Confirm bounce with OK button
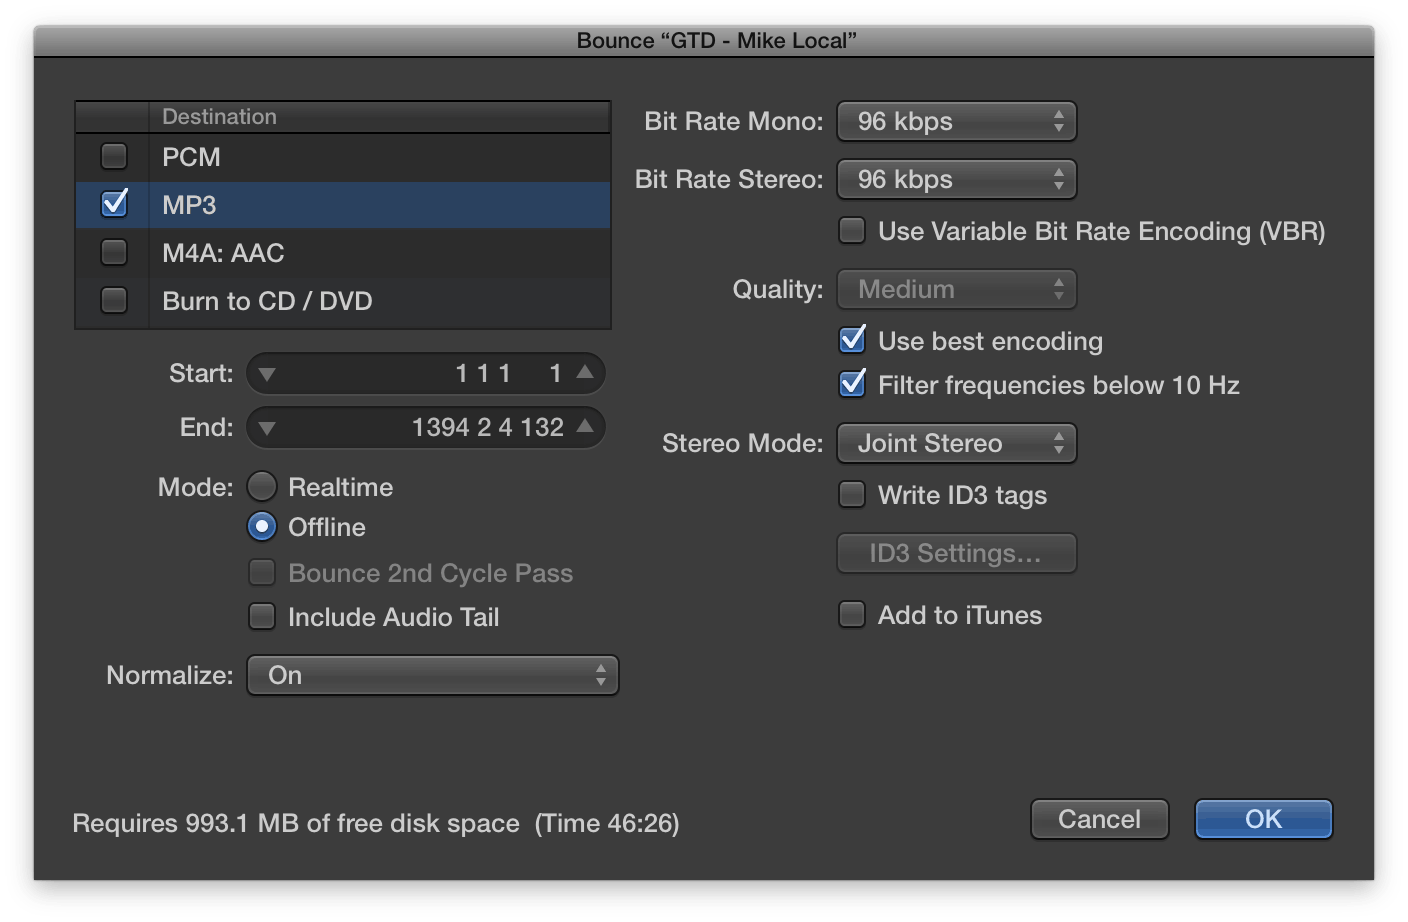 1264,819
